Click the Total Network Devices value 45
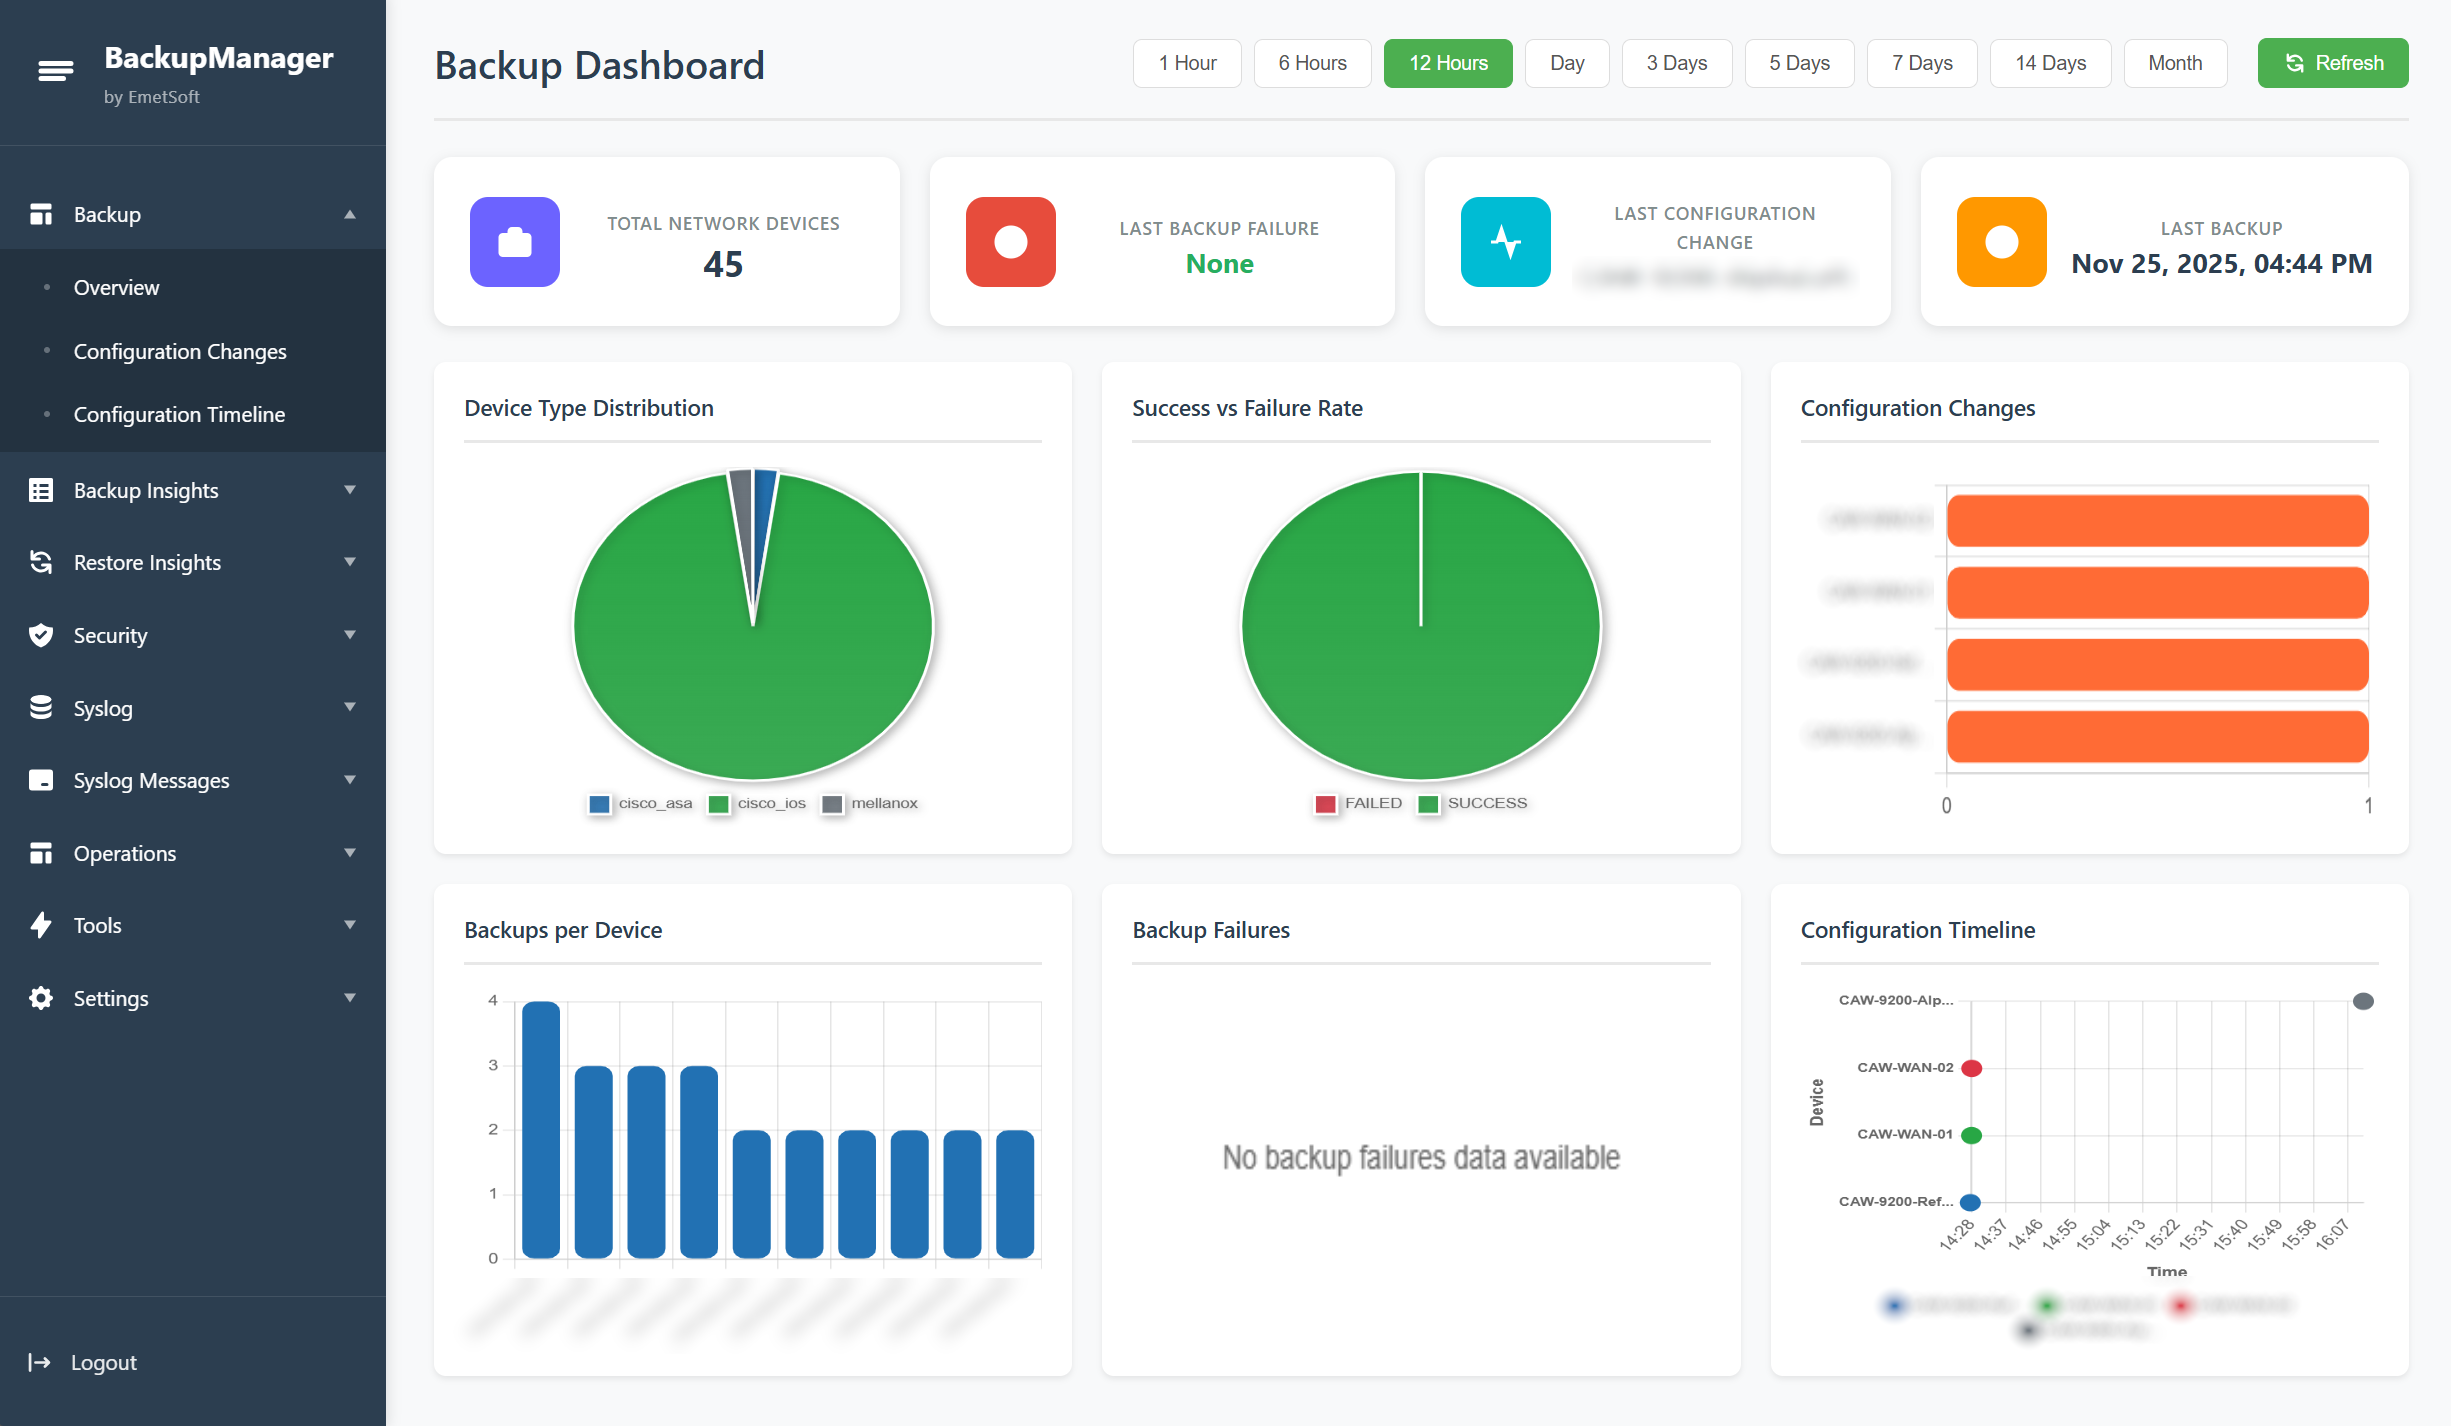 pos(723,265)
